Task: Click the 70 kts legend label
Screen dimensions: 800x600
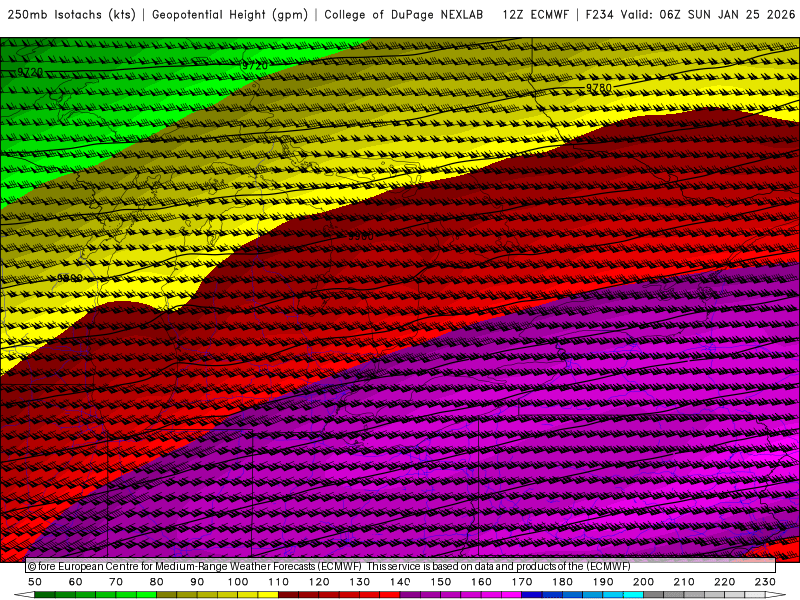Action: (x=116, y=582)
